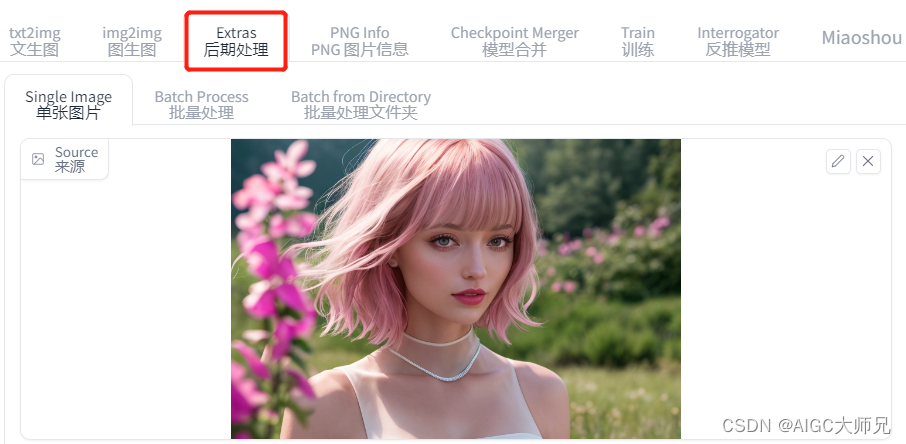906x444 pixels.
Task: Open the Train tab
Action: coord(638,41)
